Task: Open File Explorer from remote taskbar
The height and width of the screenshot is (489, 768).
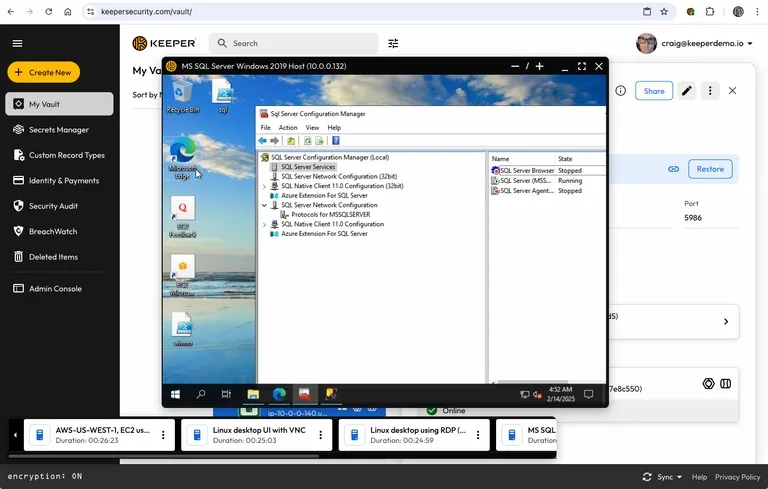Action: click(253, 394)
